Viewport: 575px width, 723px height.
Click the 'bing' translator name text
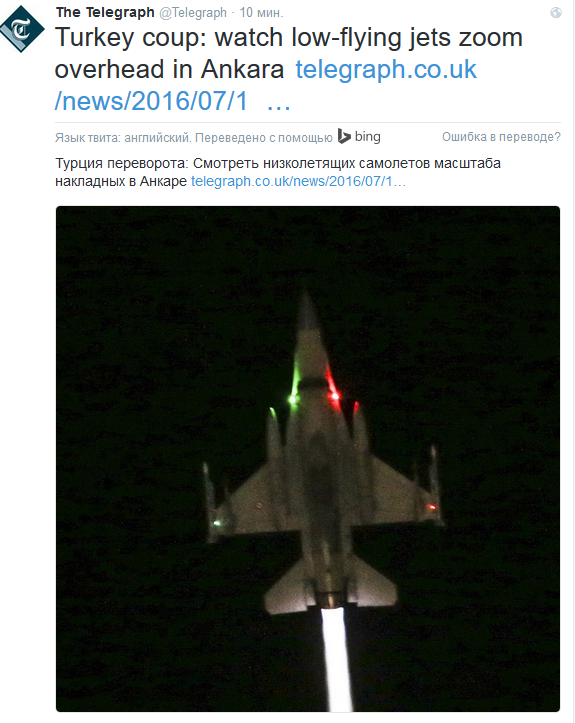point(368,136)
